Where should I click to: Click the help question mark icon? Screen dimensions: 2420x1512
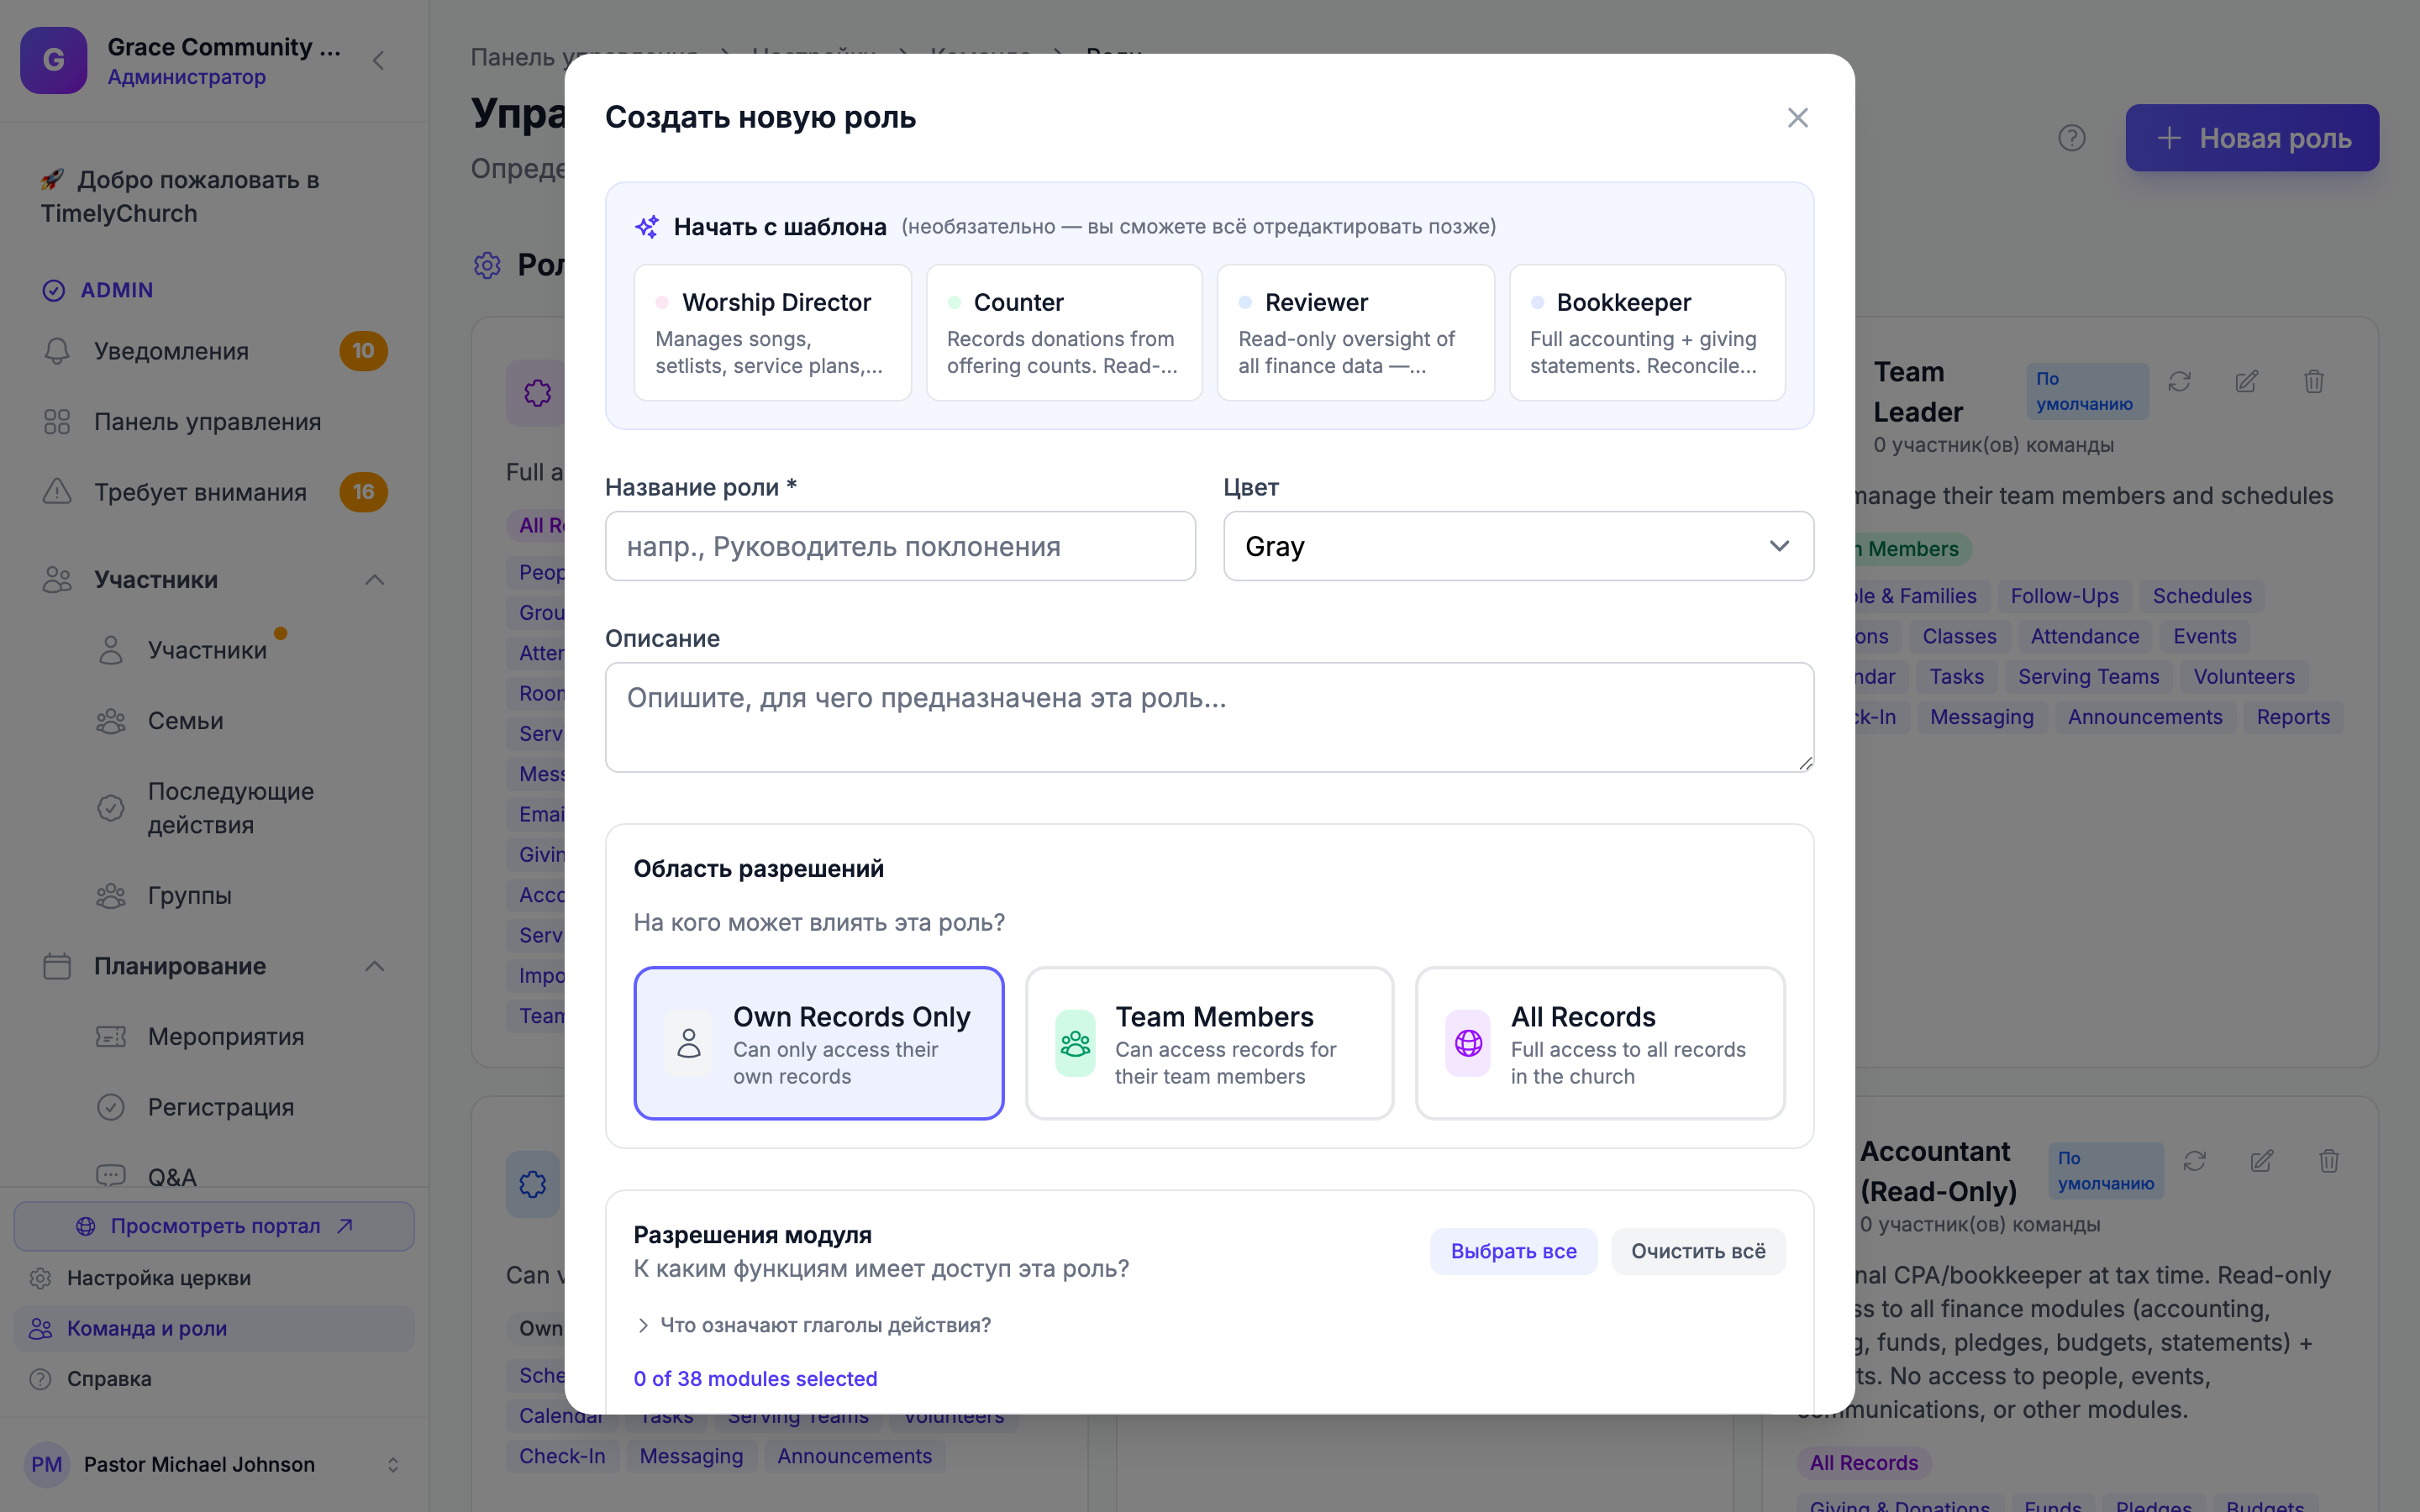[2071, 138]
